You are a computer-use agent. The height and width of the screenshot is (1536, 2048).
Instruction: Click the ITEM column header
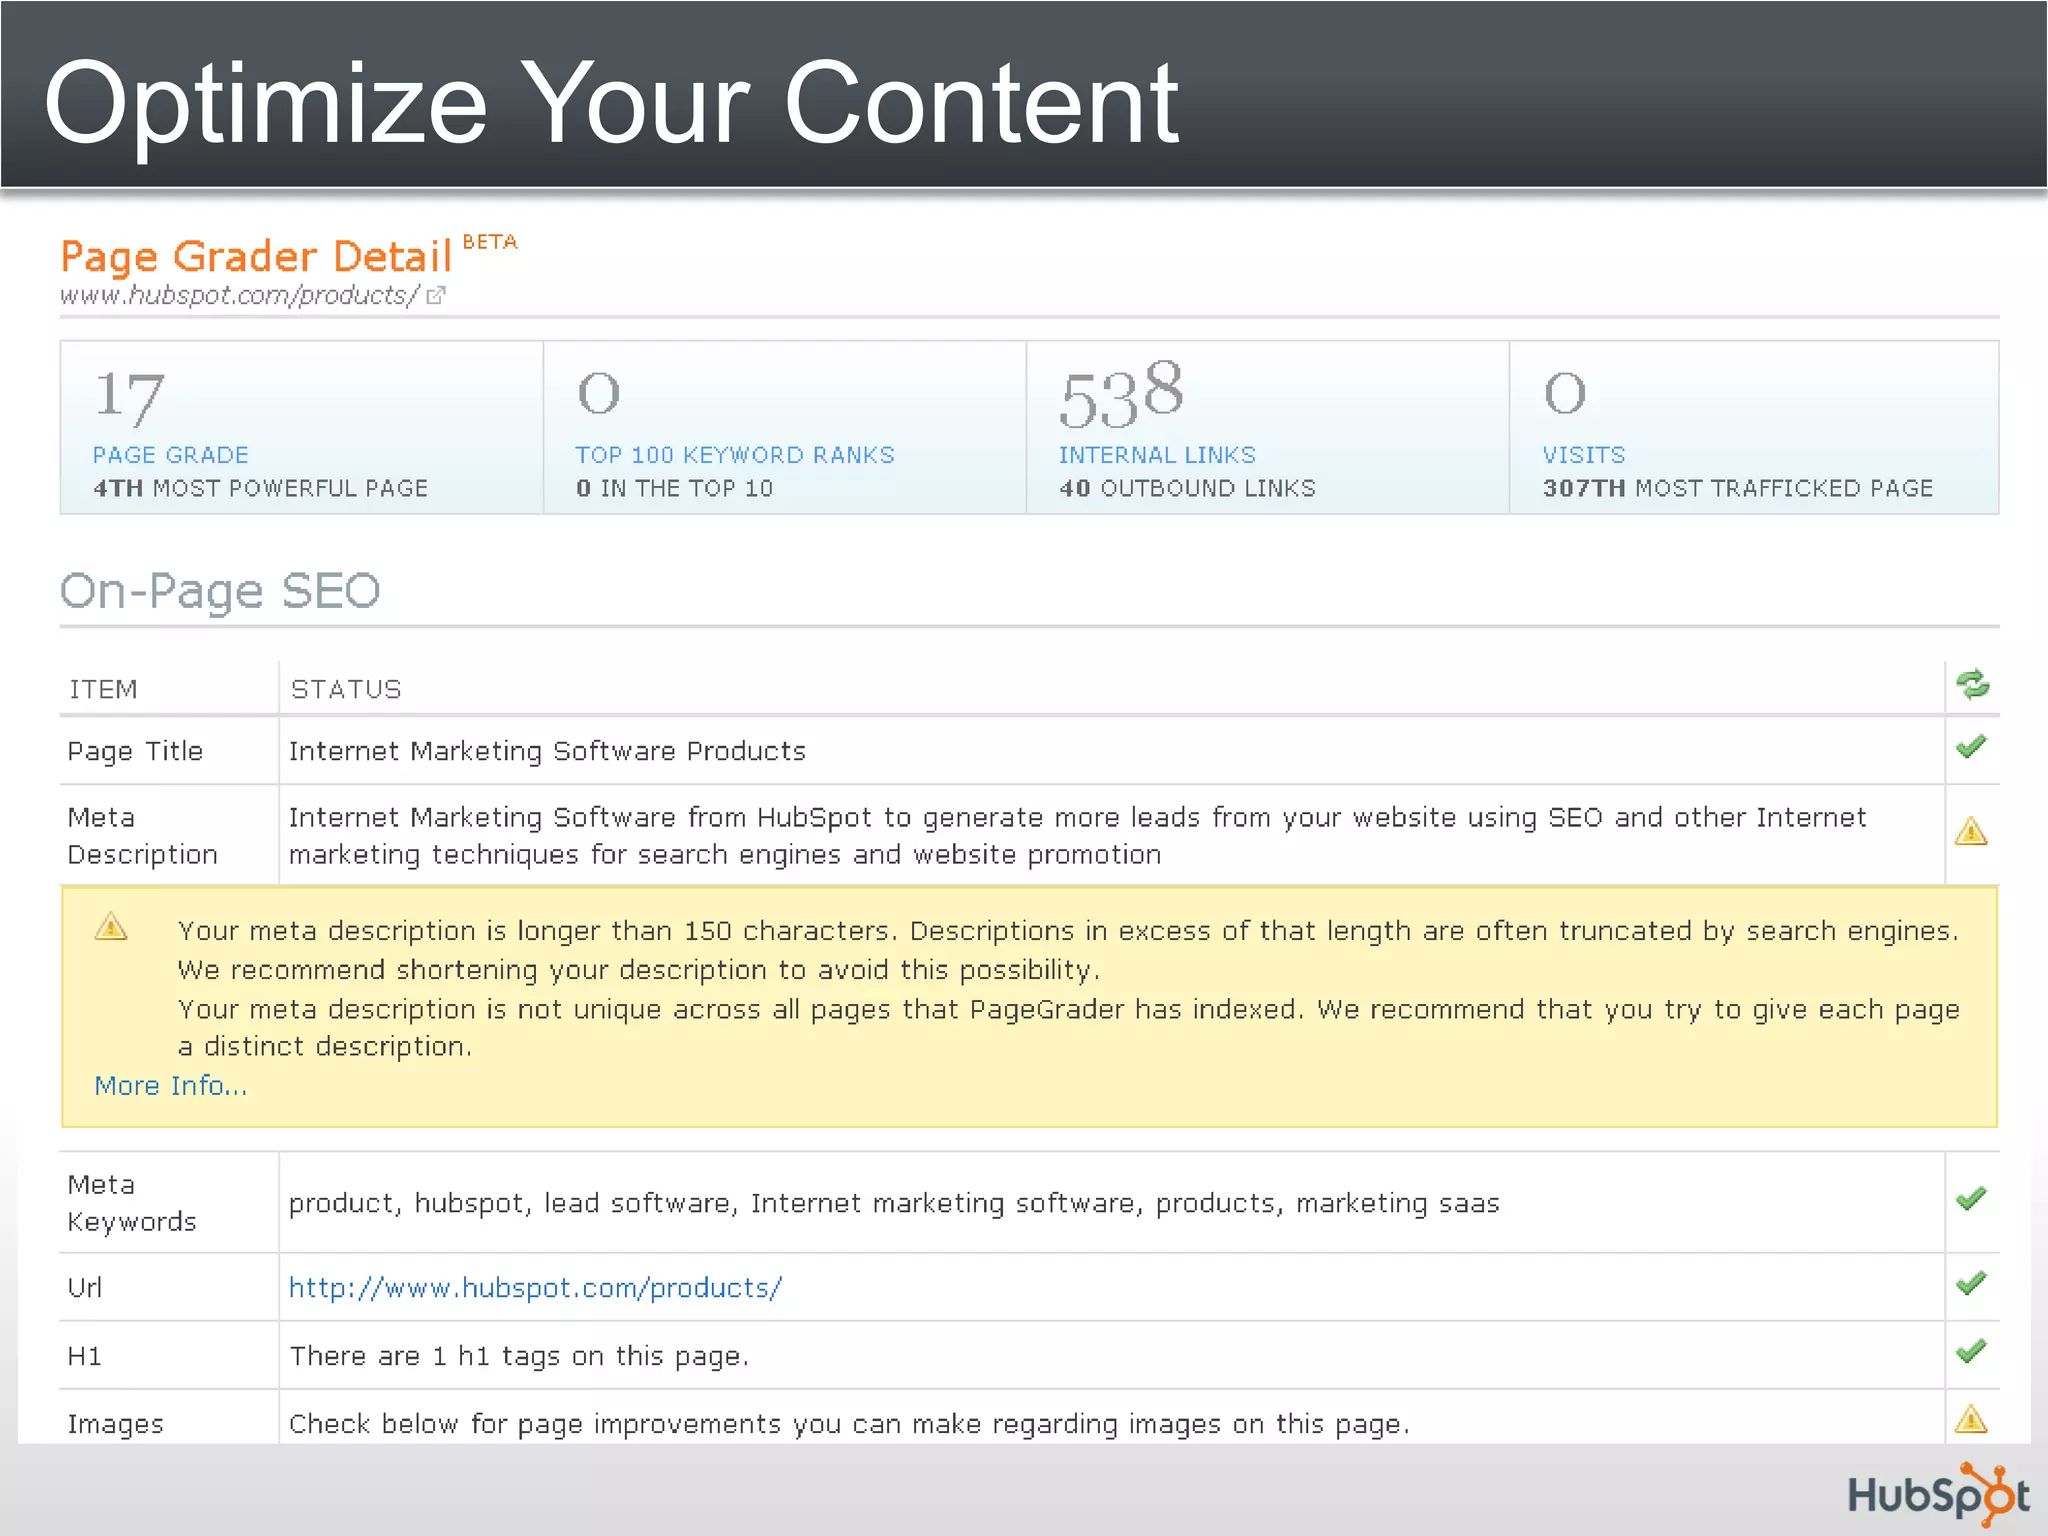[x=103, y=689]
